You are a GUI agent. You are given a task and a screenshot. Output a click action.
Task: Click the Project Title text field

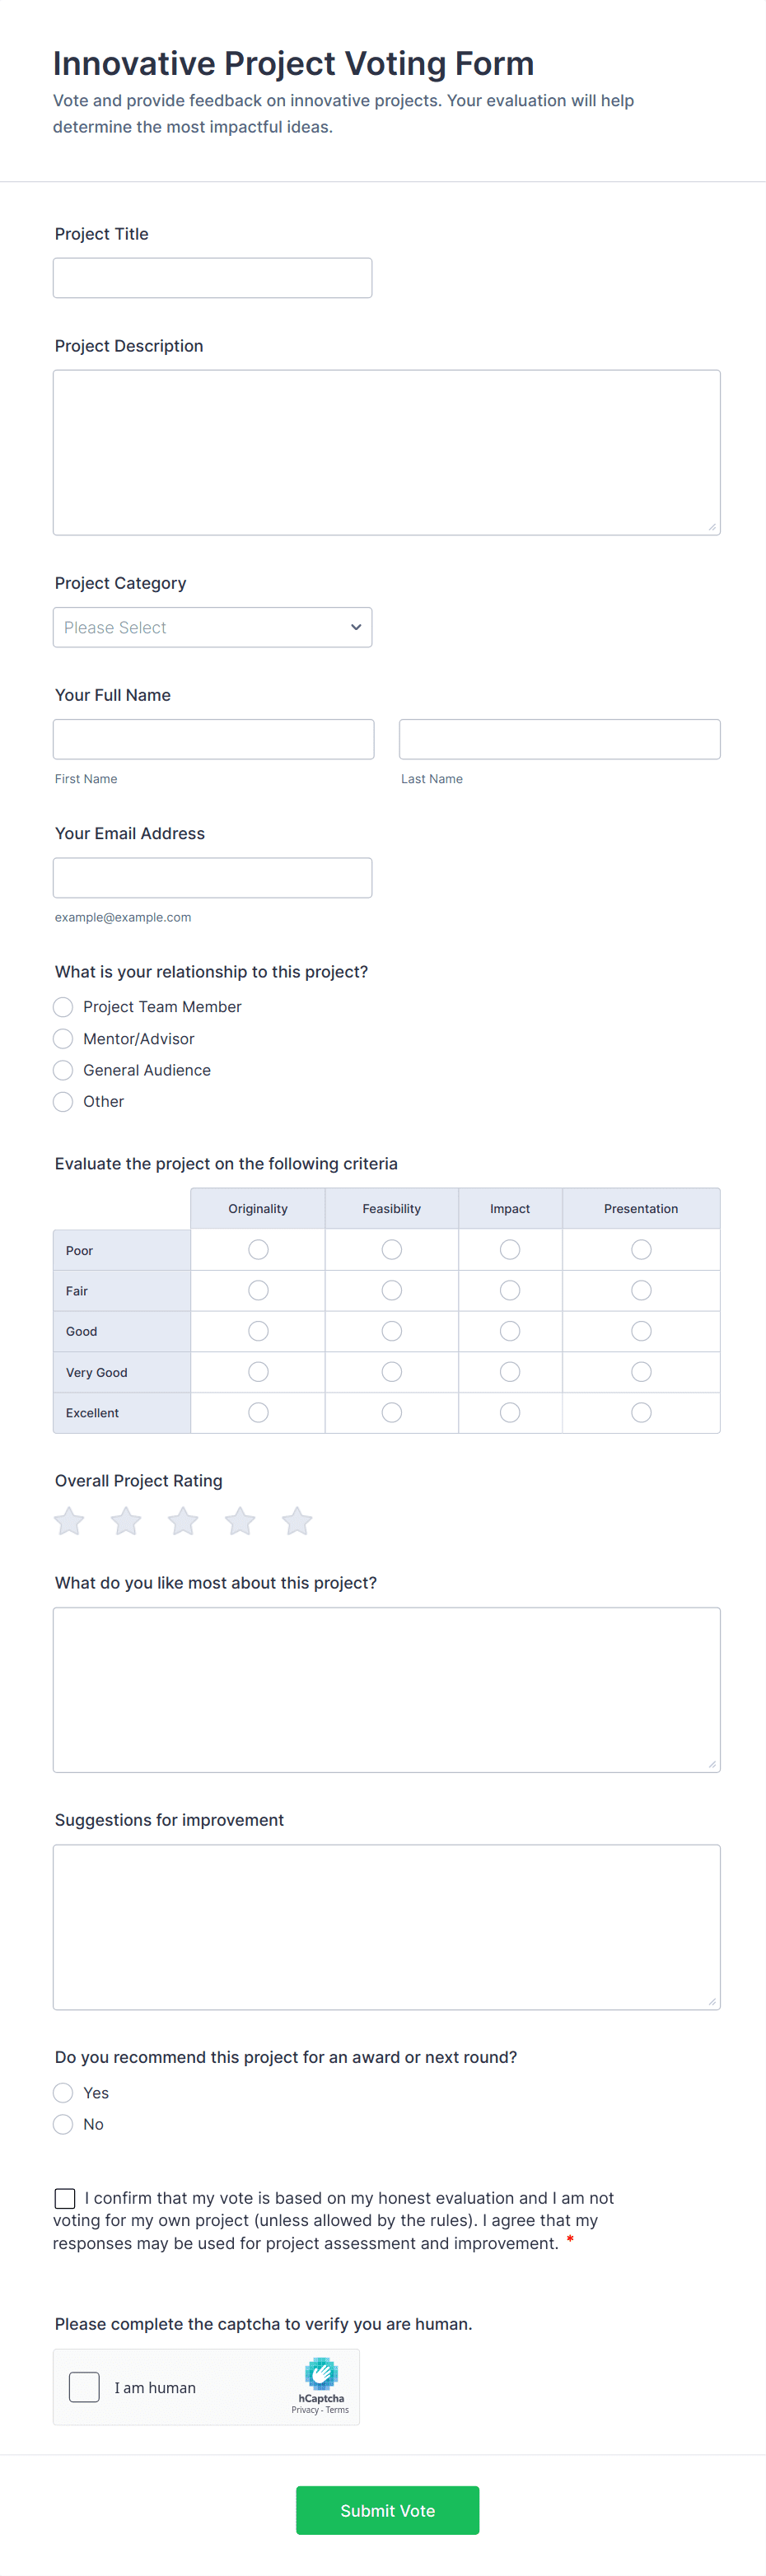pos(212,278)
